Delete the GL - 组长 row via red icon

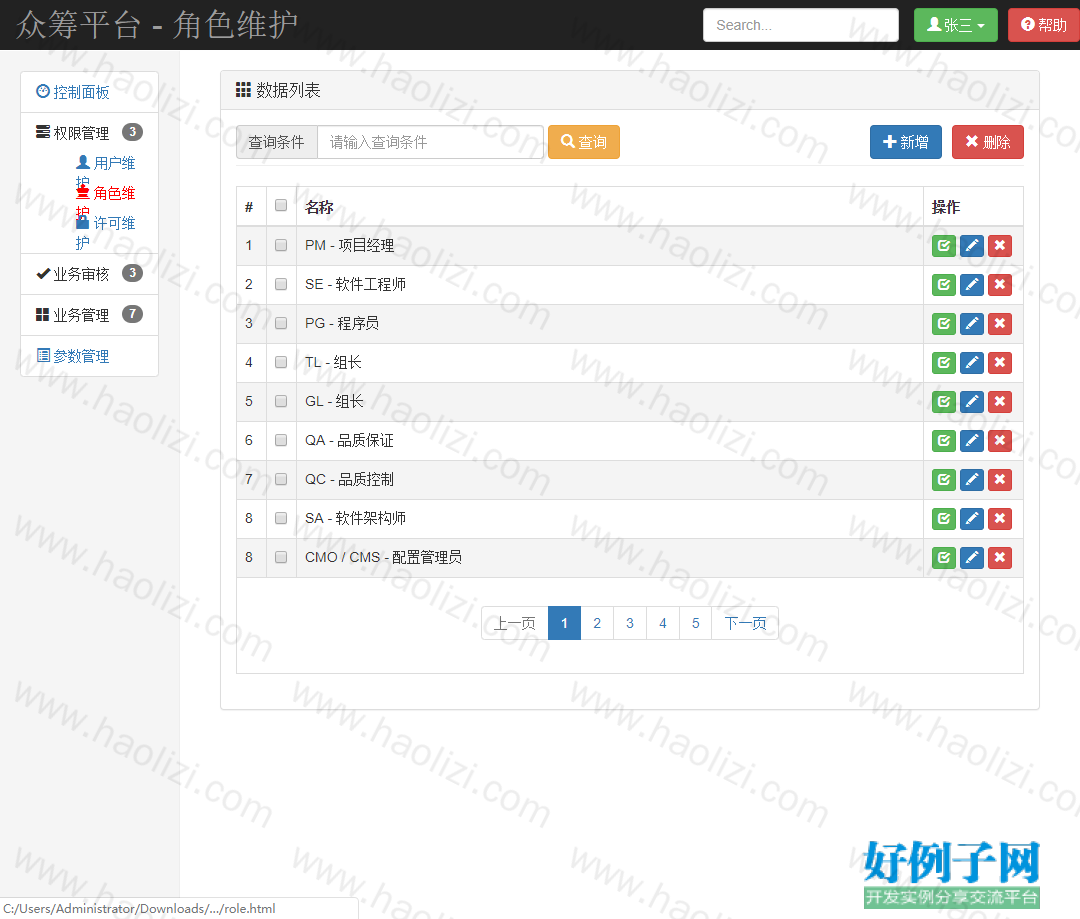pyautogui.click(x=1000, y=402)
